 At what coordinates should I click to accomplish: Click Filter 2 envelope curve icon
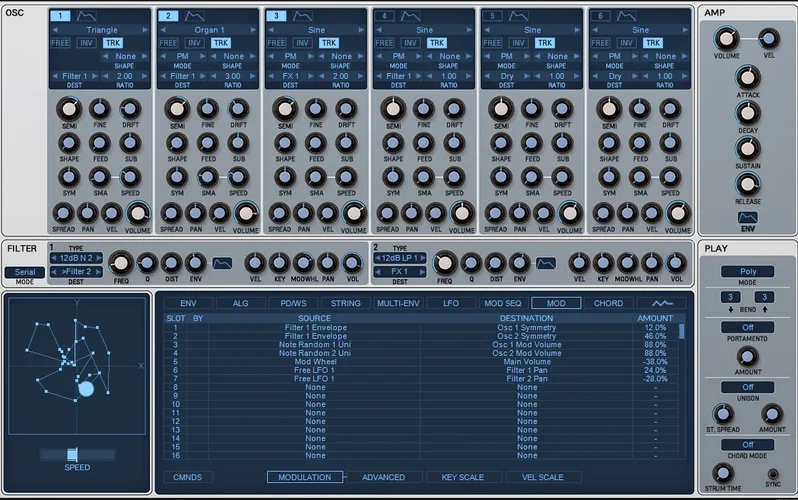pyautogui.click(x=545, y=263)
